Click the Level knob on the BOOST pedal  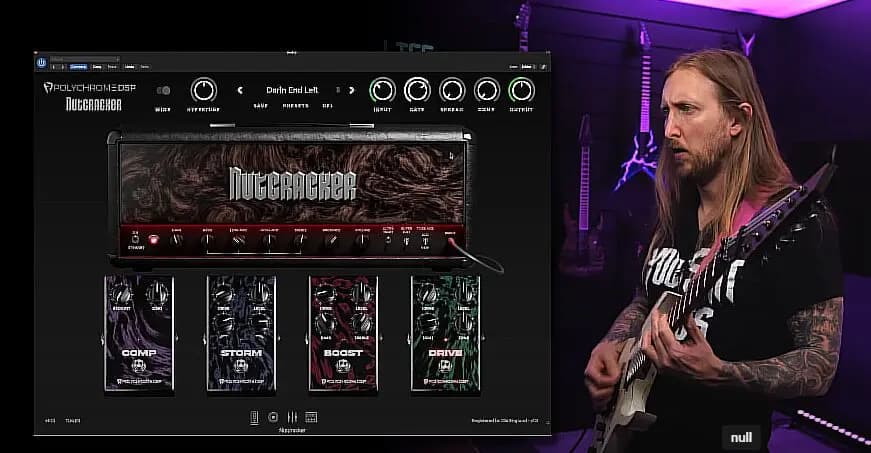coord(362,293)
